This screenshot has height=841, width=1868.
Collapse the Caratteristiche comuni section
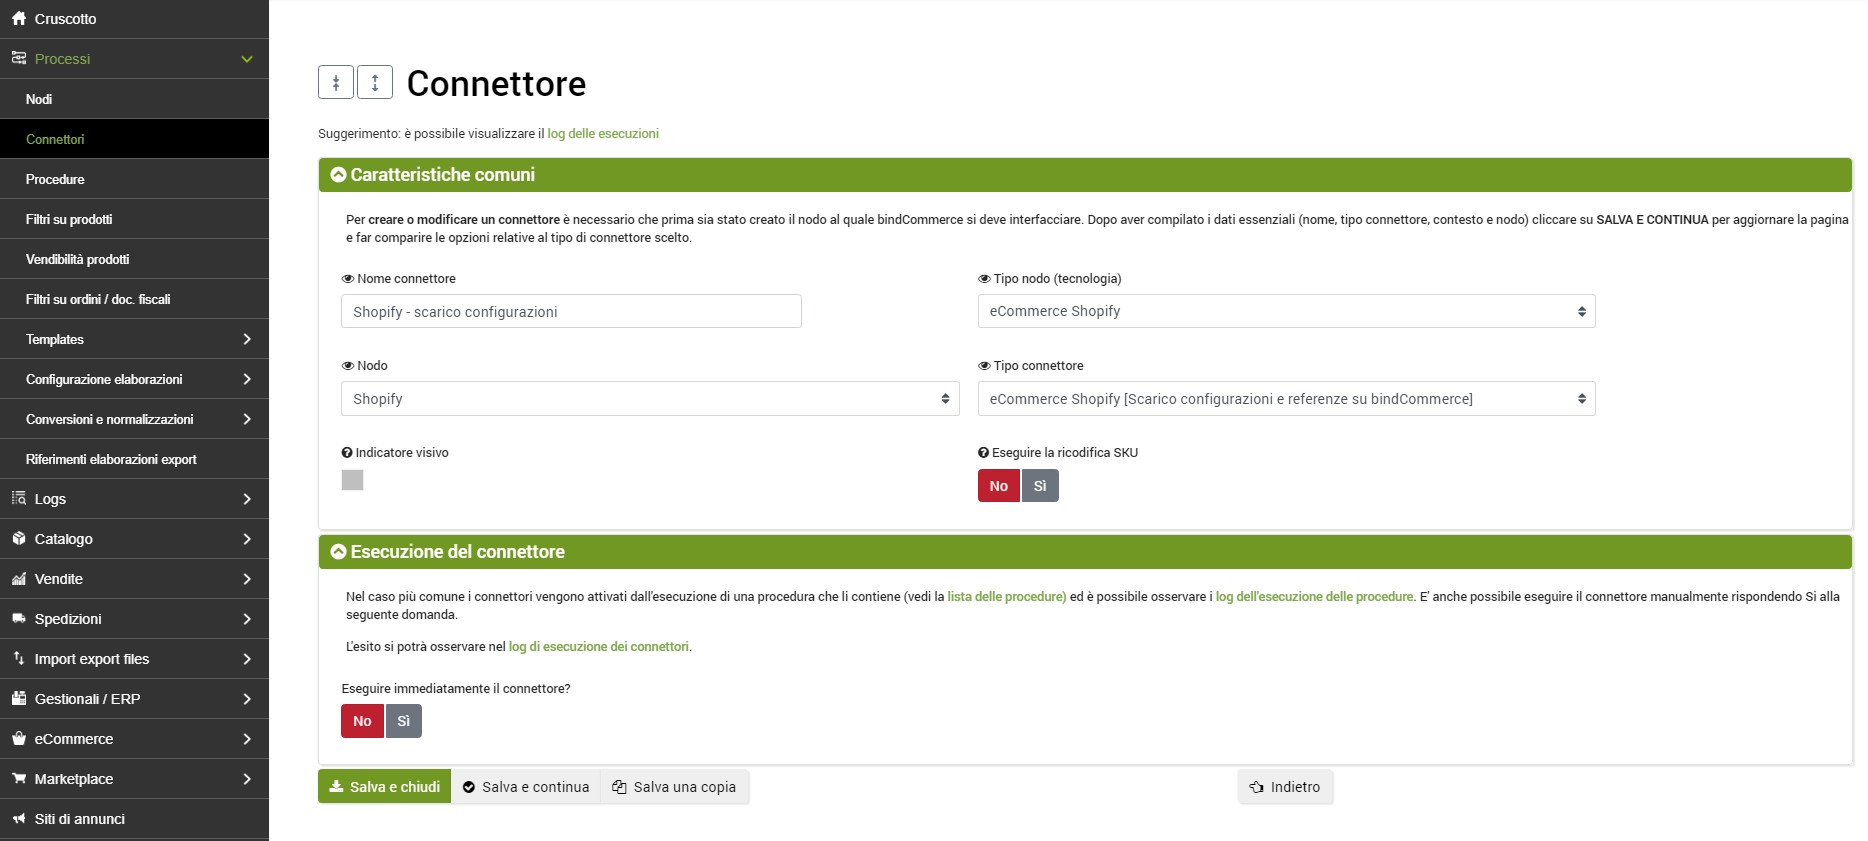pos(339,175)
